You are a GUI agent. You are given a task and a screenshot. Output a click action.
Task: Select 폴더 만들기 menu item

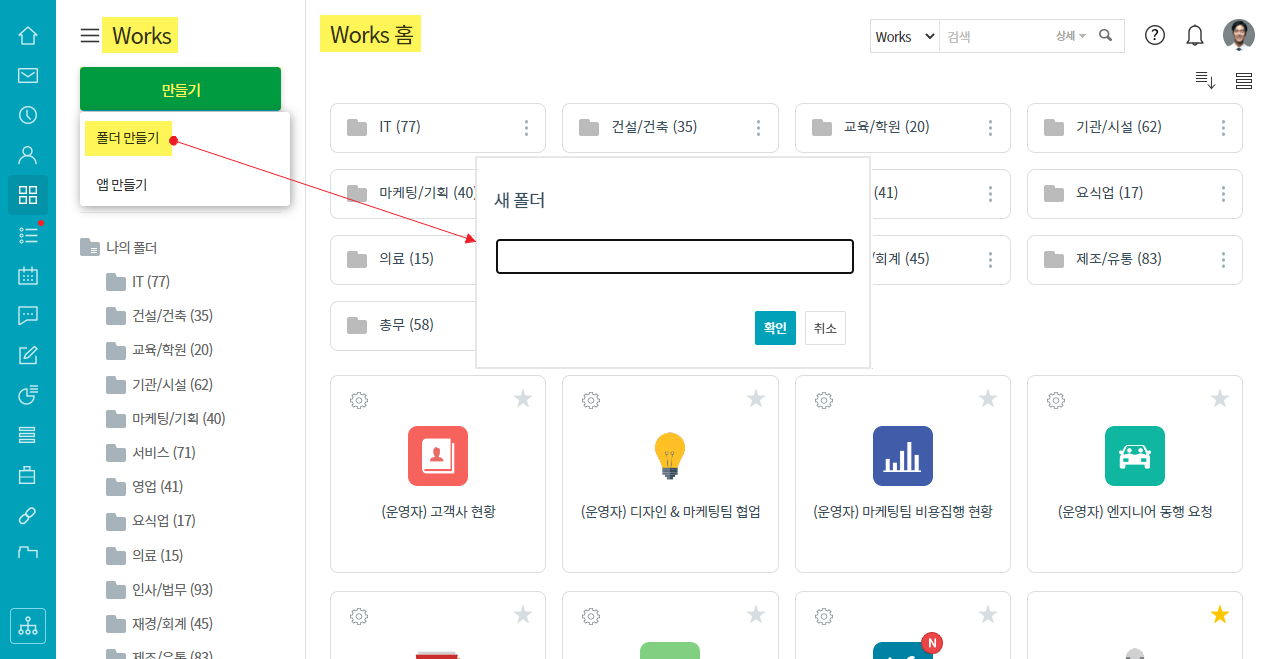[x=128, y=138]
